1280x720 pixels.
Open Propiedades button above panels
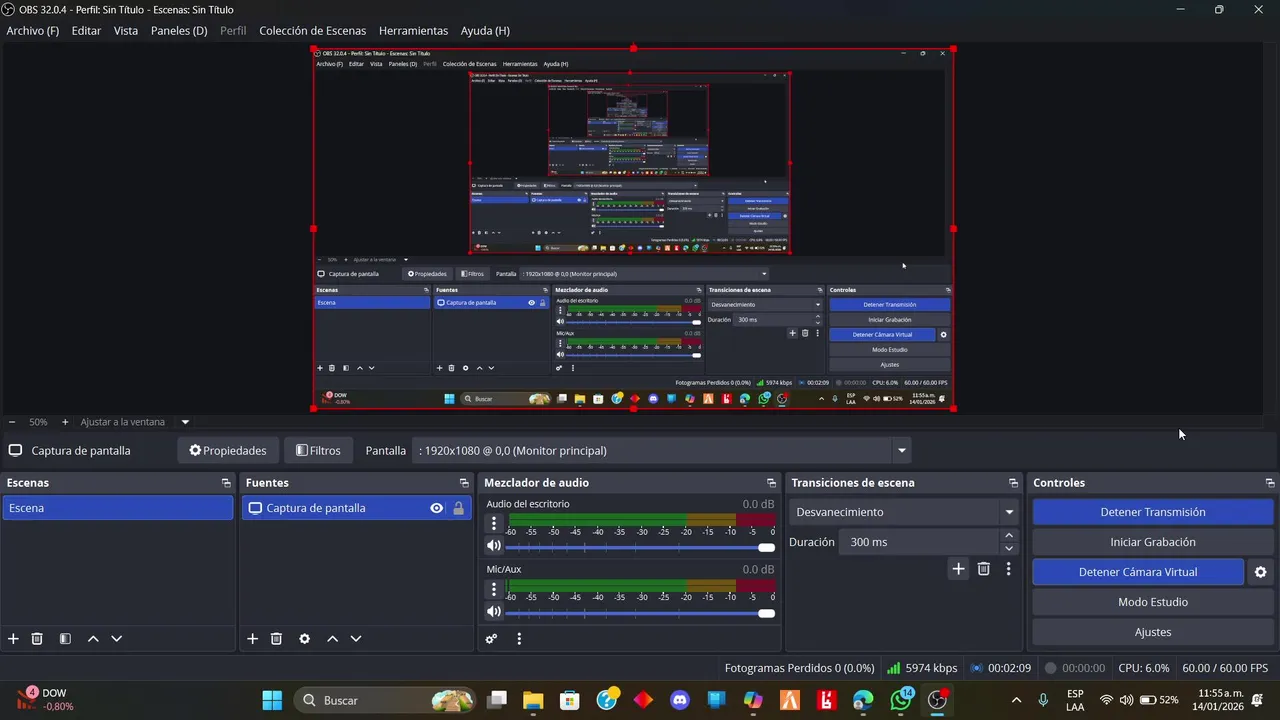[228, 451]
